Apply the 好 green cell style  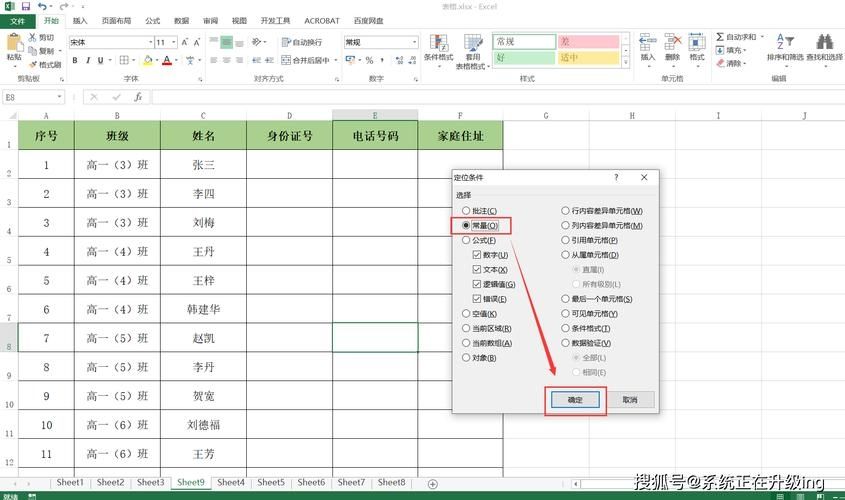(x=524, y=58)
